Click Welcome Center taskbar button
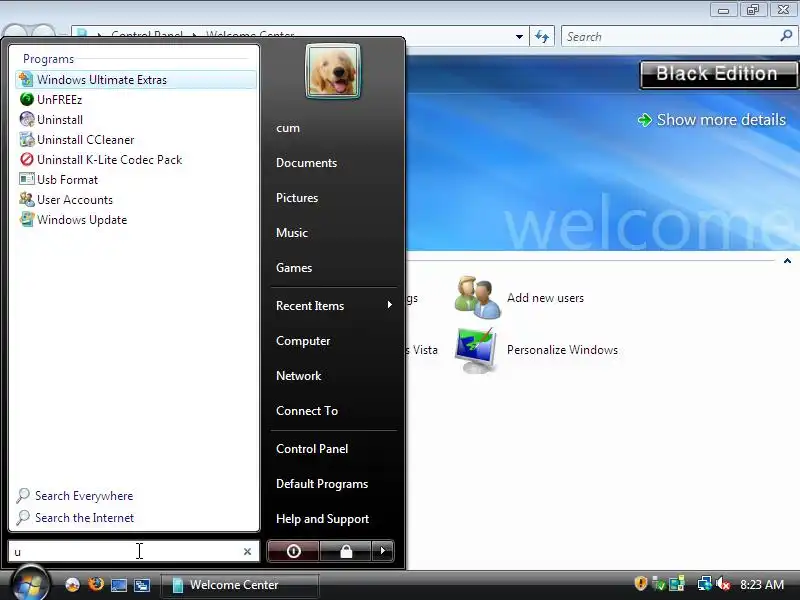 point(240,585)
